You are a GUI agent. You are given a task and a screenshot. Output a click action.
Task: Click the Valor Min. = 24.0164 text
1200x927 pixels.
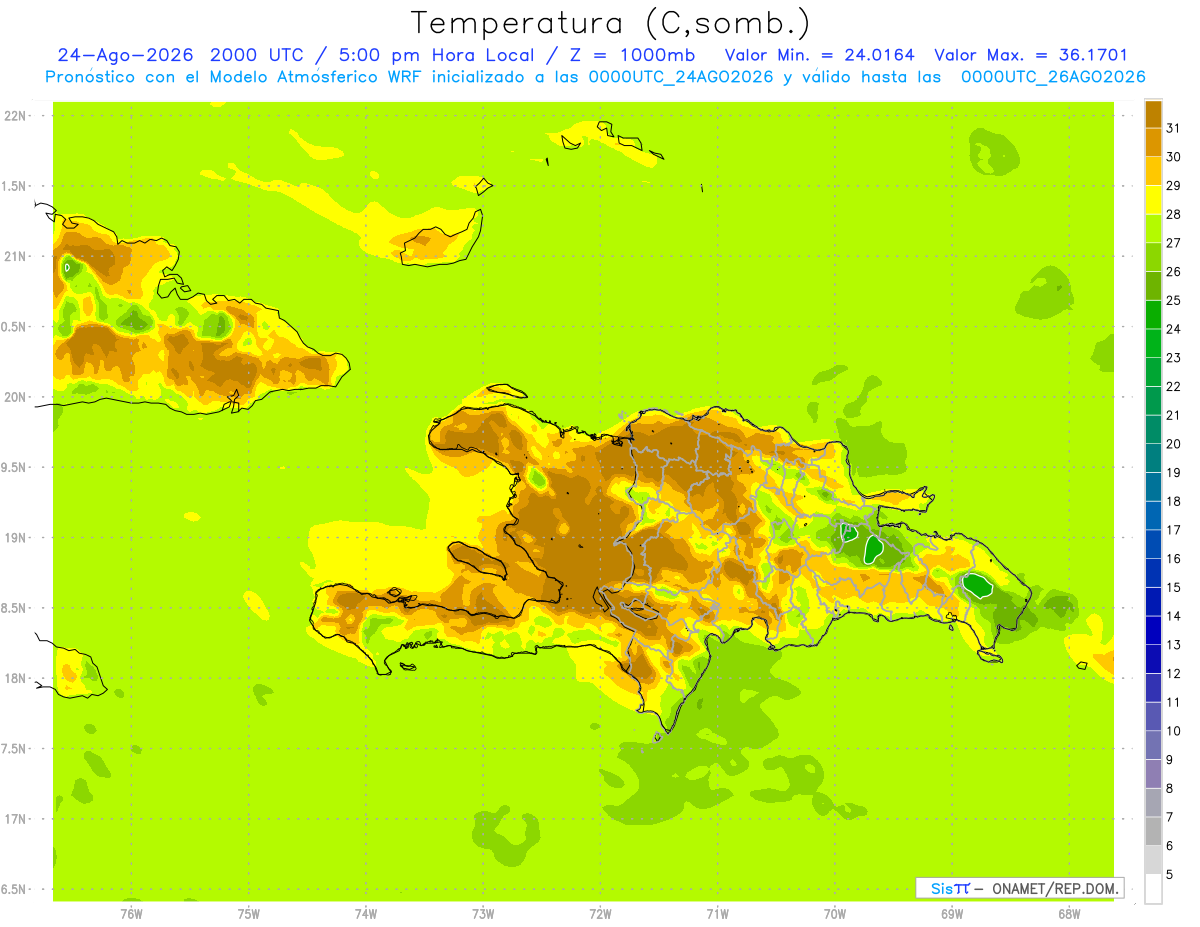pyautogui.click(x=819, y=55)
